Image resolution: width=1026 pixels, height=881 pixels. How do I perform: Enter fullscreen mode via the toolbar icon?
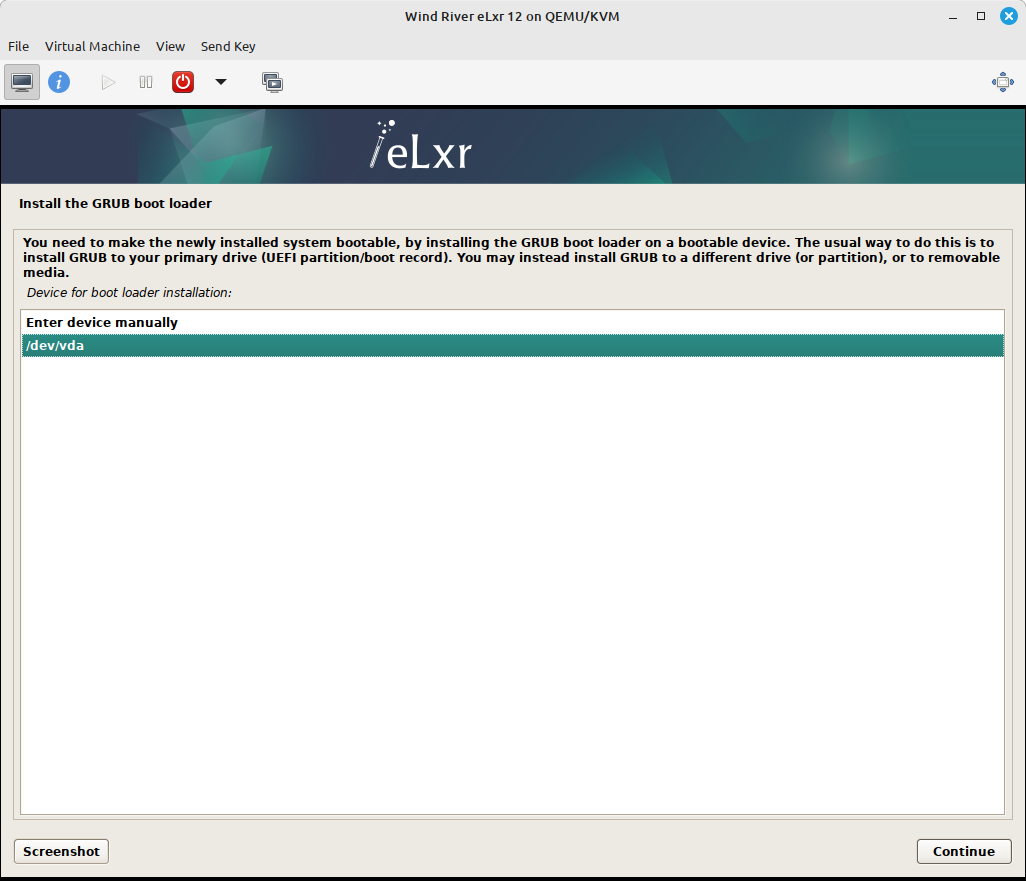[x=1002, y=81]
